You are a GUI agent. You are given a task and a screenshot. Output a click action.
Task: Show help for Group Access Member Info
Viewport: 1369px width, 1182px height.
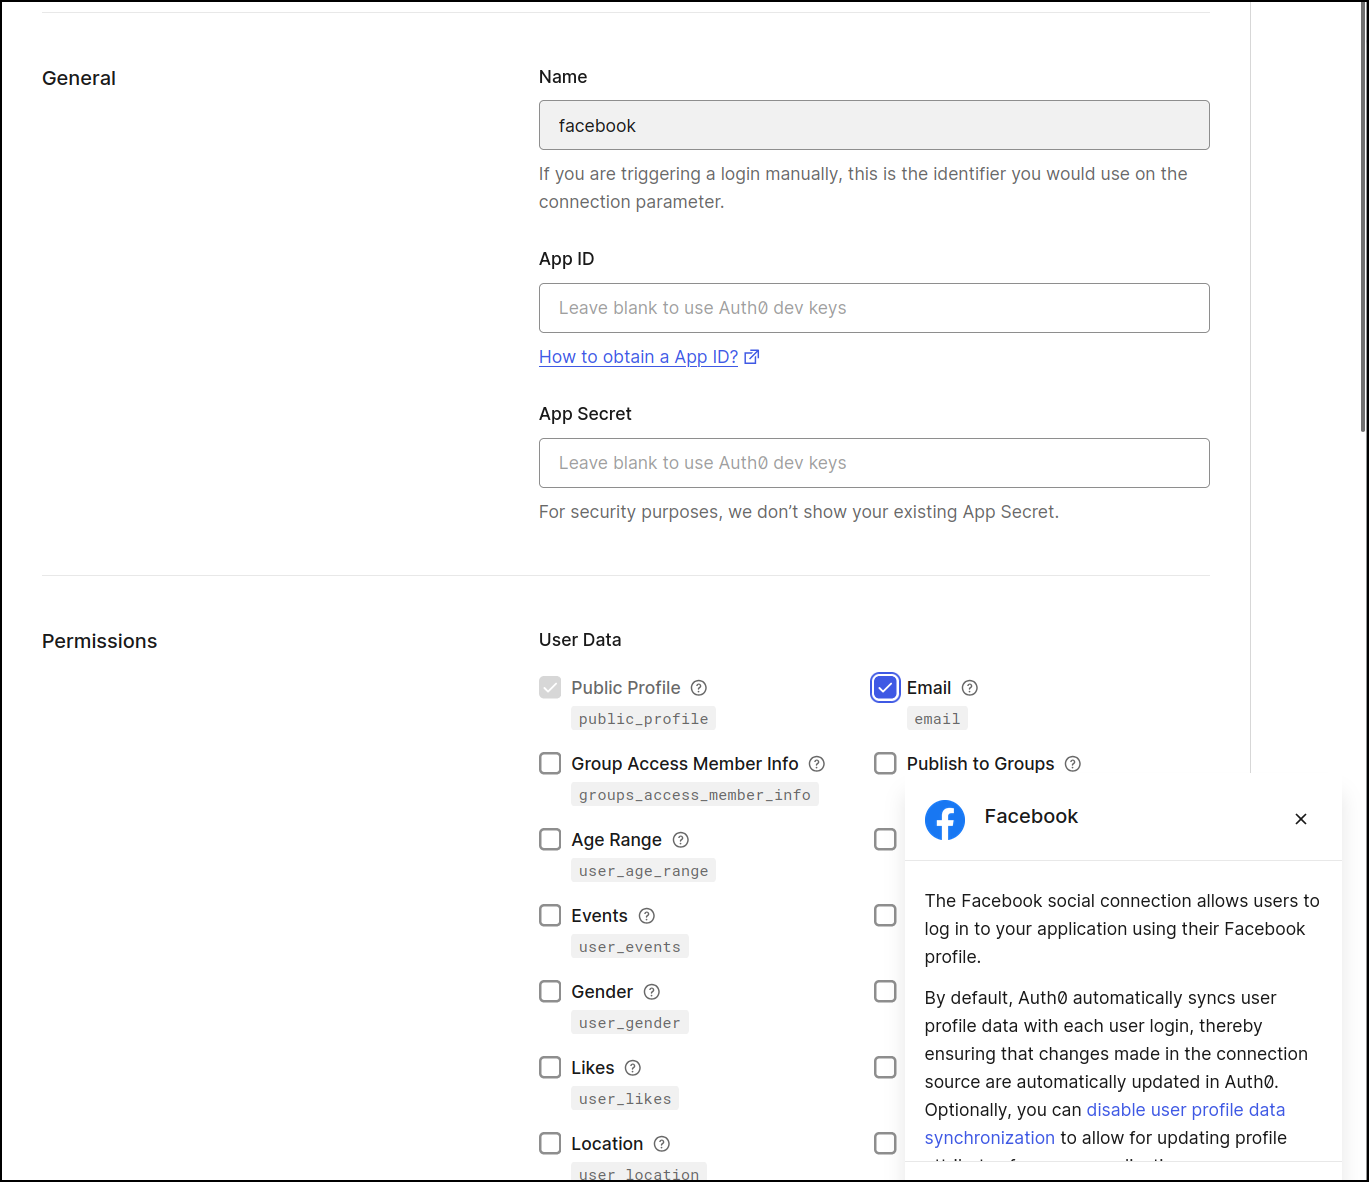coord(817,764)
